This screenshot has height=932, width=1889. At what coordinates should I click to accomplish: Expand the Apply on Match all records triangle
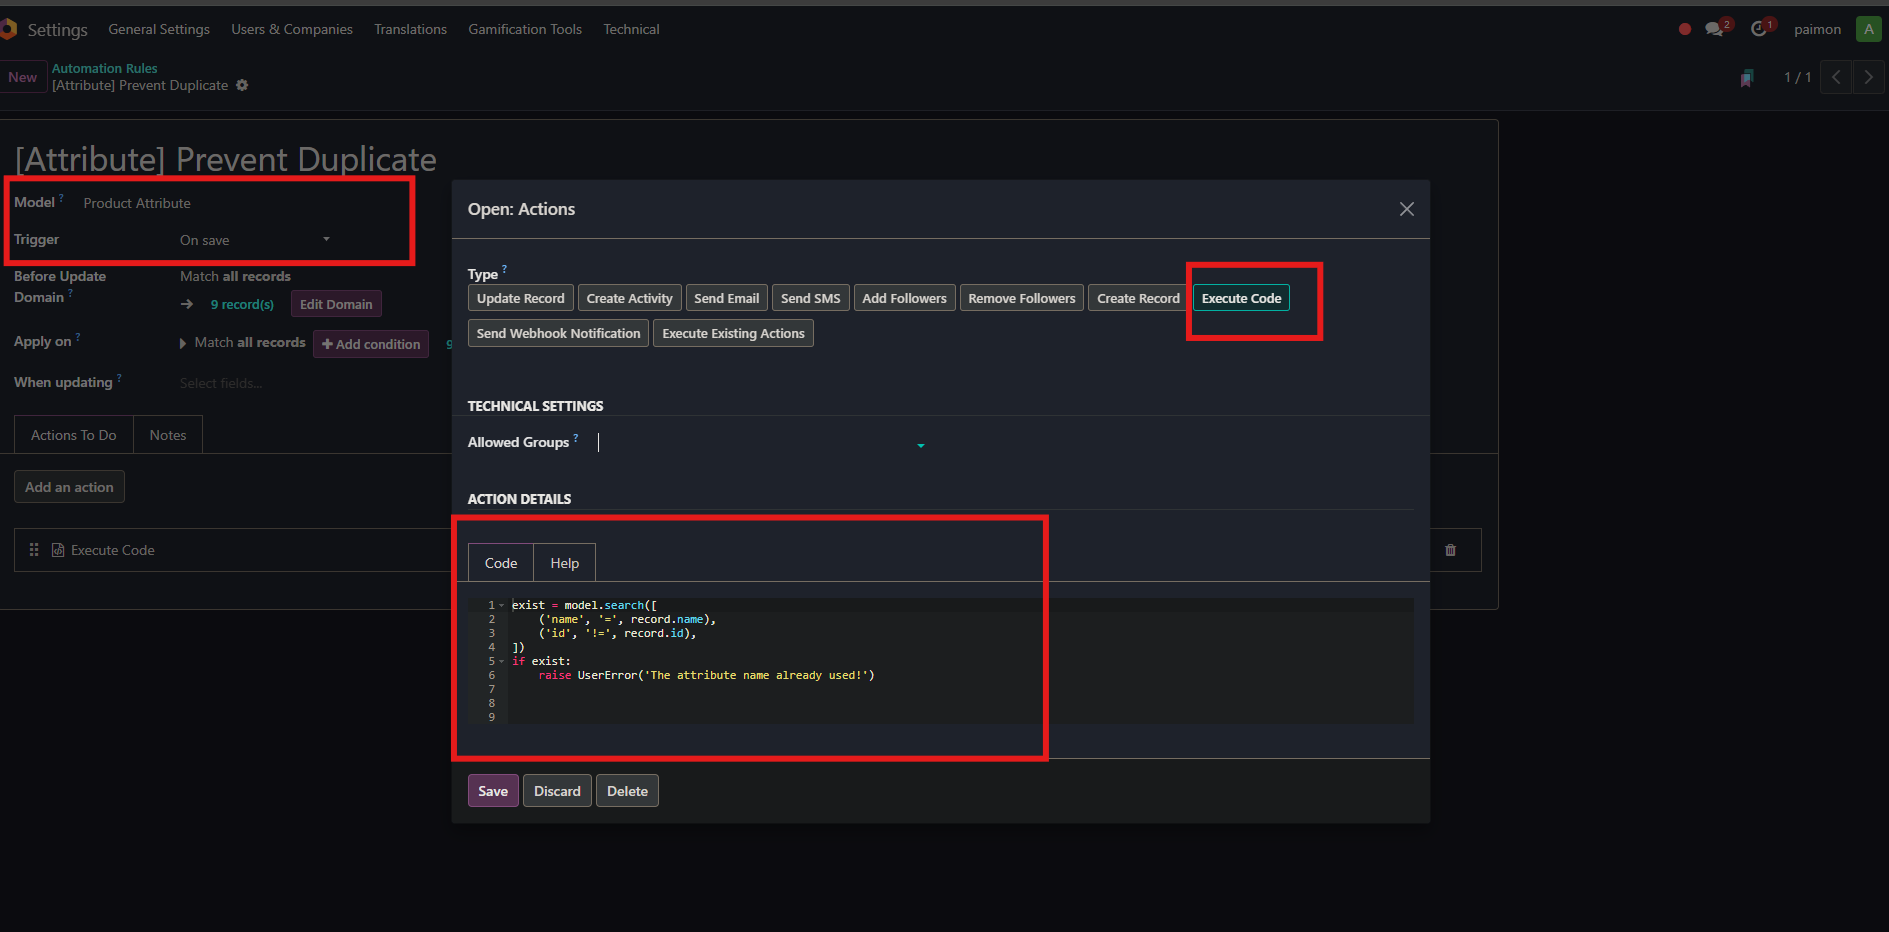point(183,343)
